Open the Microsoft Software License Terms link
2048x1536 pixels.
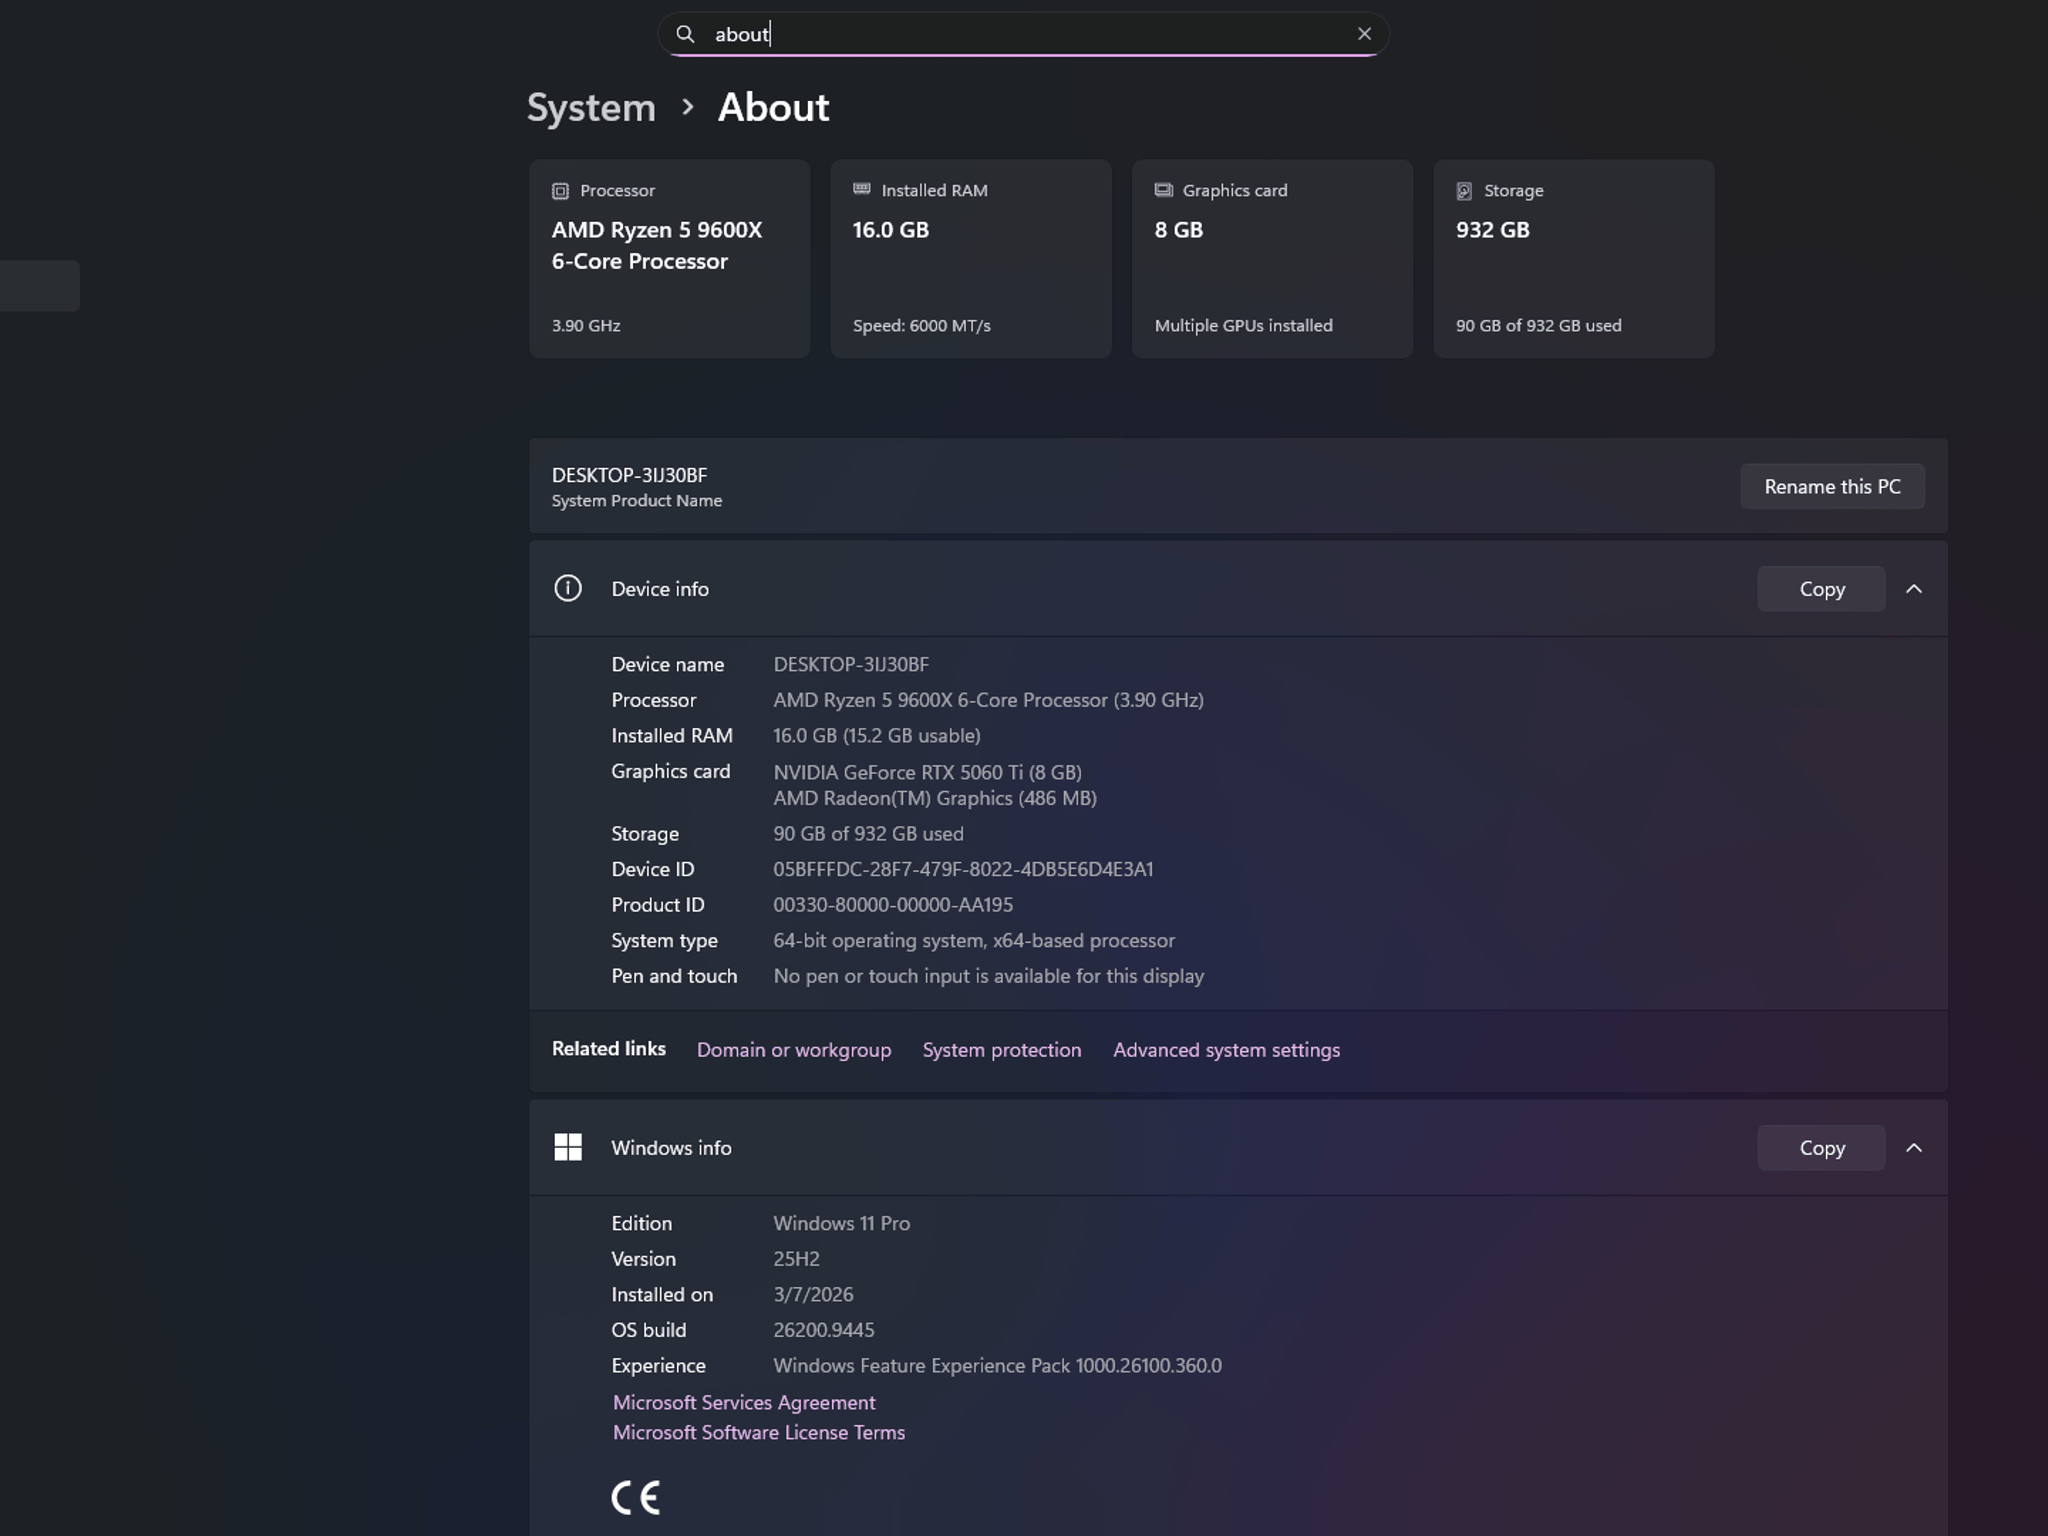tap(759, 1432)
